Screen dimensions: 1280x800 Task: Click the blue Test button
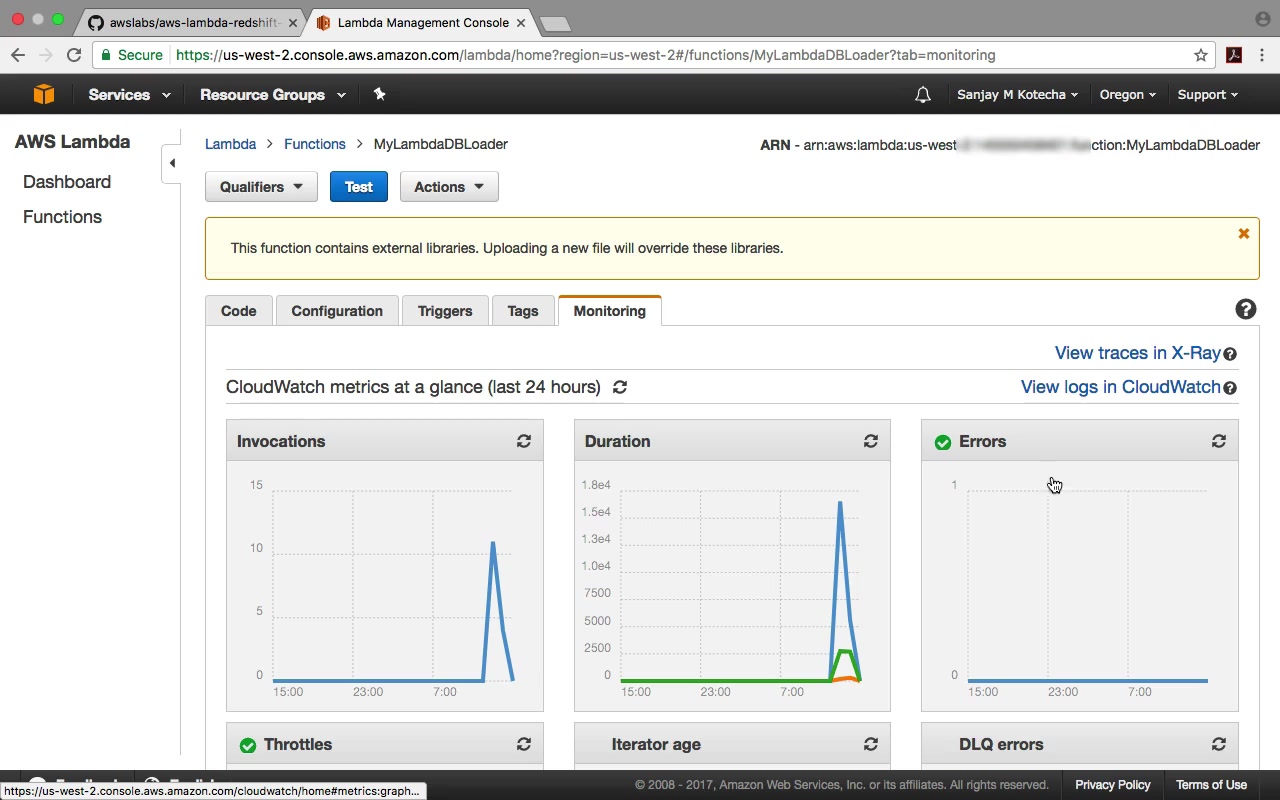359,187
